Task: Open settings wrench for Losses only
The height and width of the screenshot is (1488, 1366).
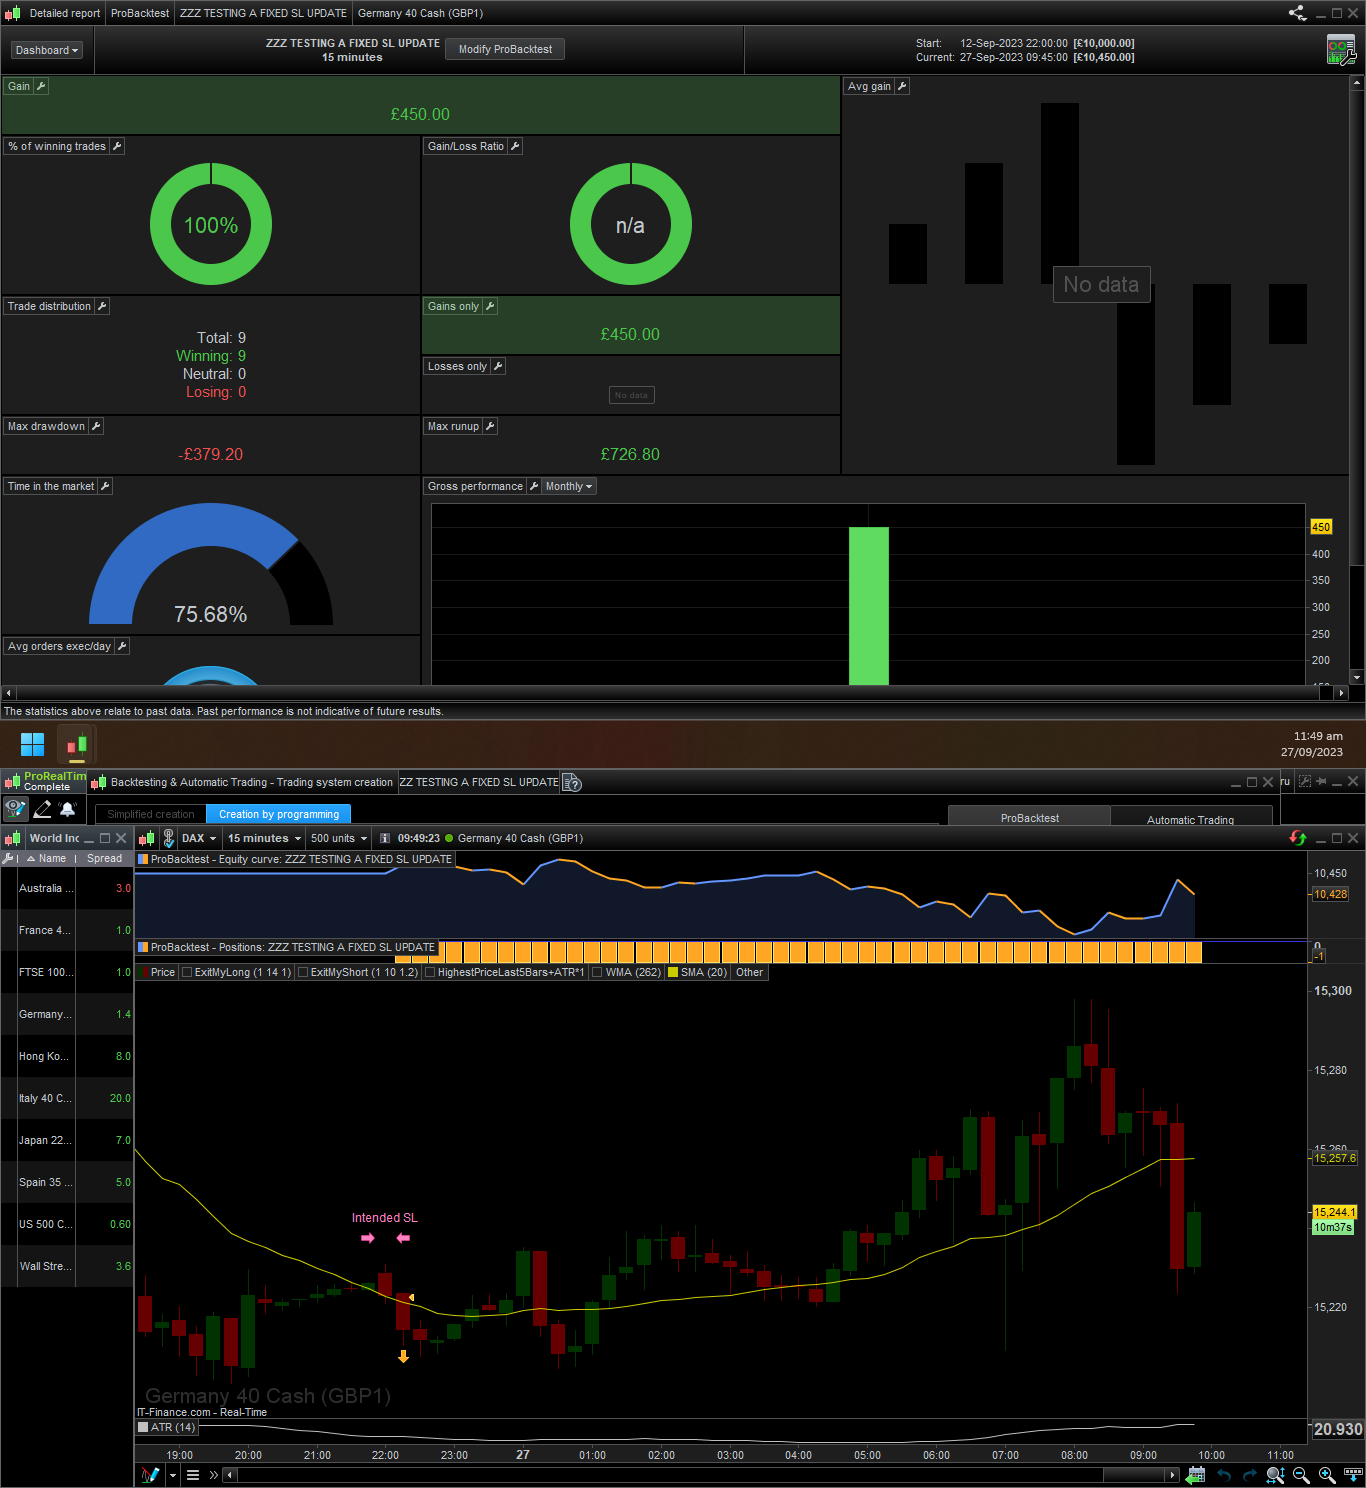Action: [x=498, y=366]
